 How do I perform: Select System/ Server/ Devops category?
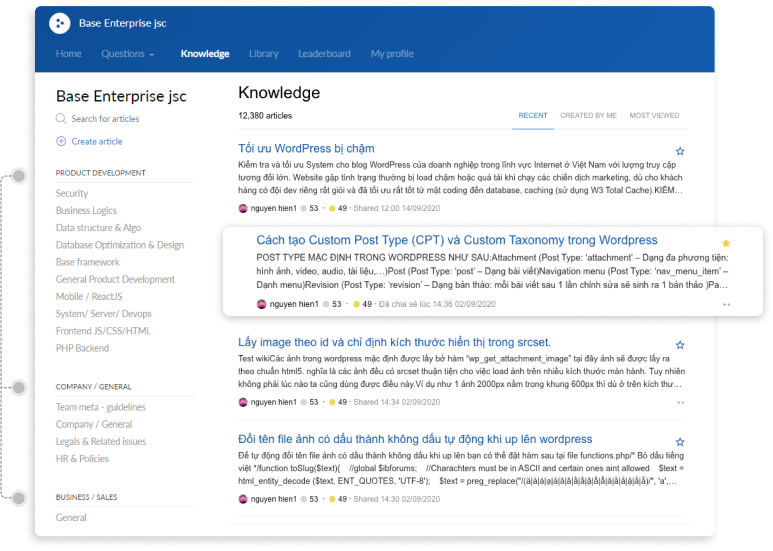coord(104,314)
